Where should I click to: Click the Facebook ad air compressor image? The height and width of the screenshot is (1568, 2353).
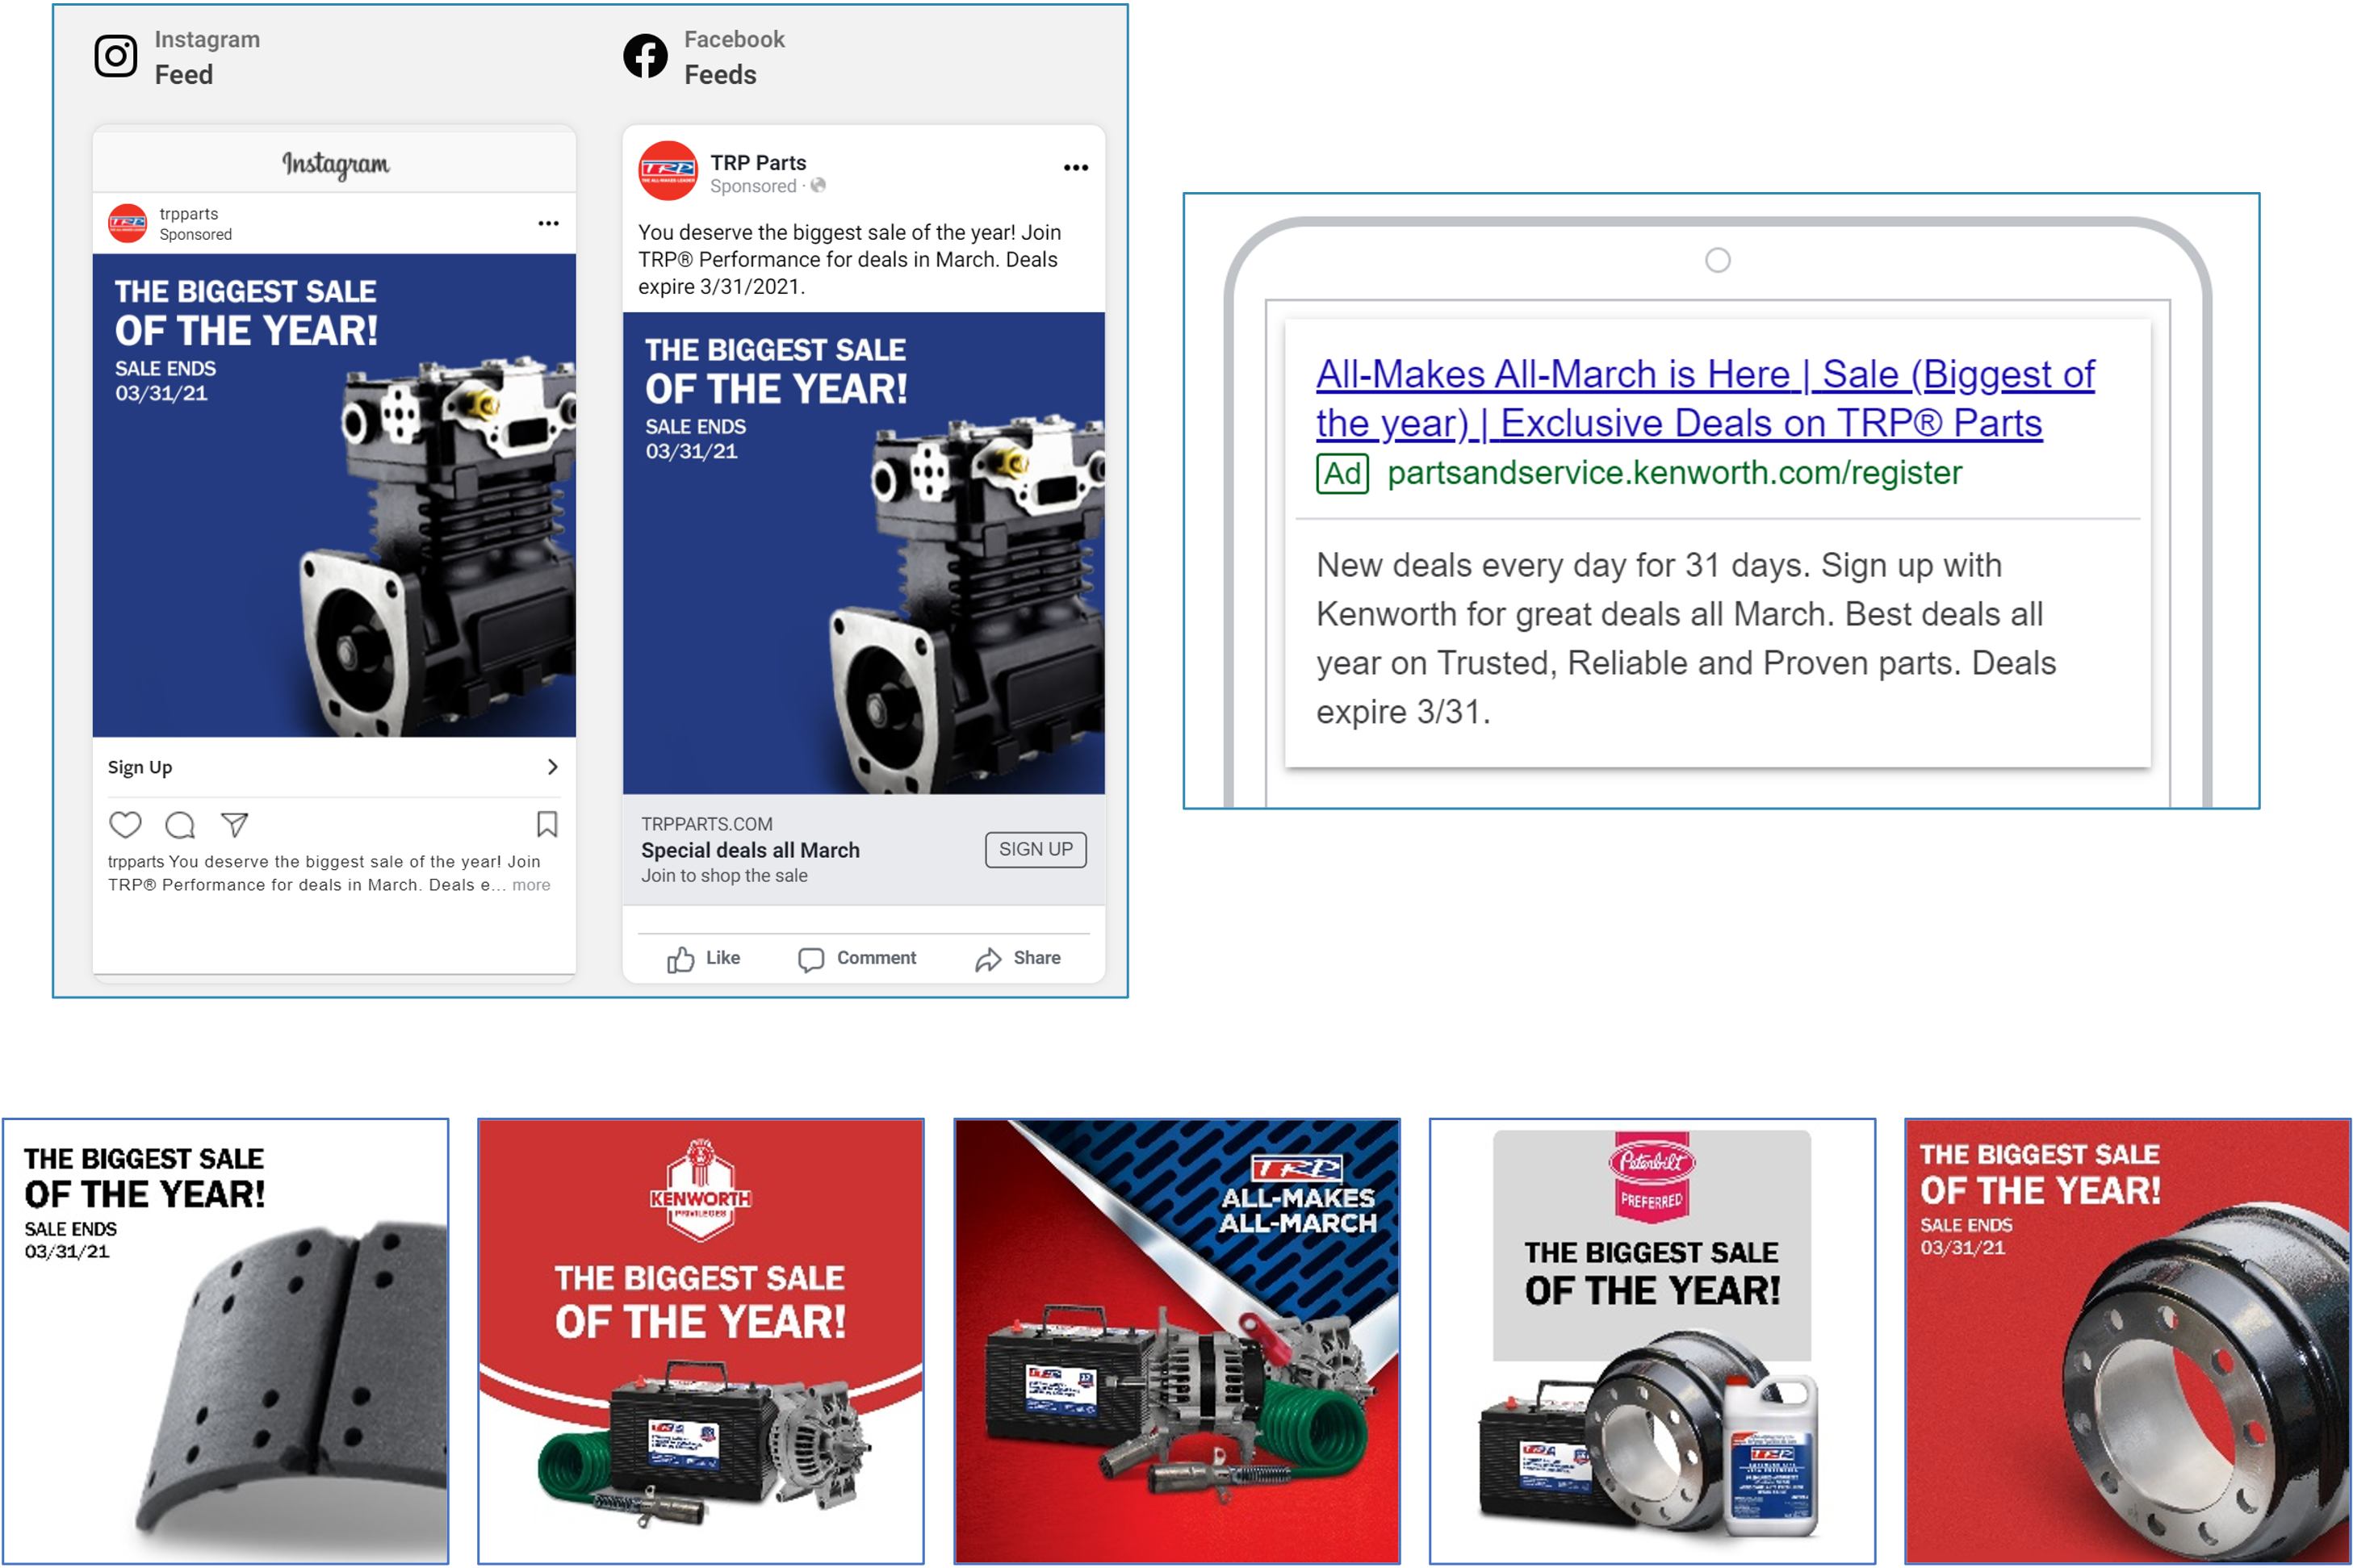pyautogui.click(x=864, y=553)
